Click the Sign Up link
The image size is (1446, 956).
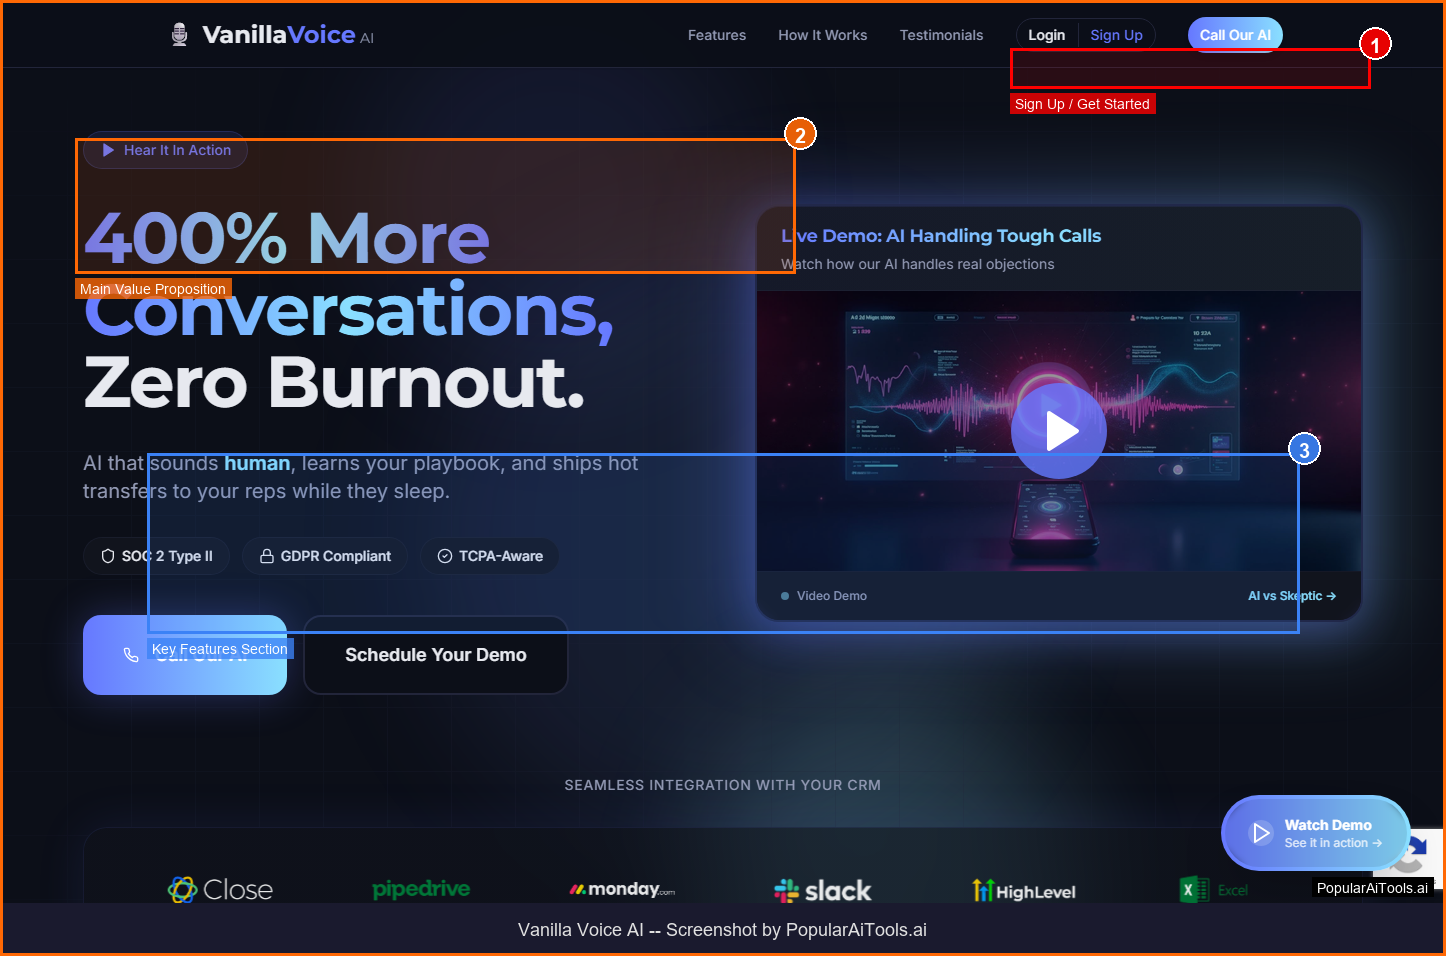click(x=1116, y=35)
